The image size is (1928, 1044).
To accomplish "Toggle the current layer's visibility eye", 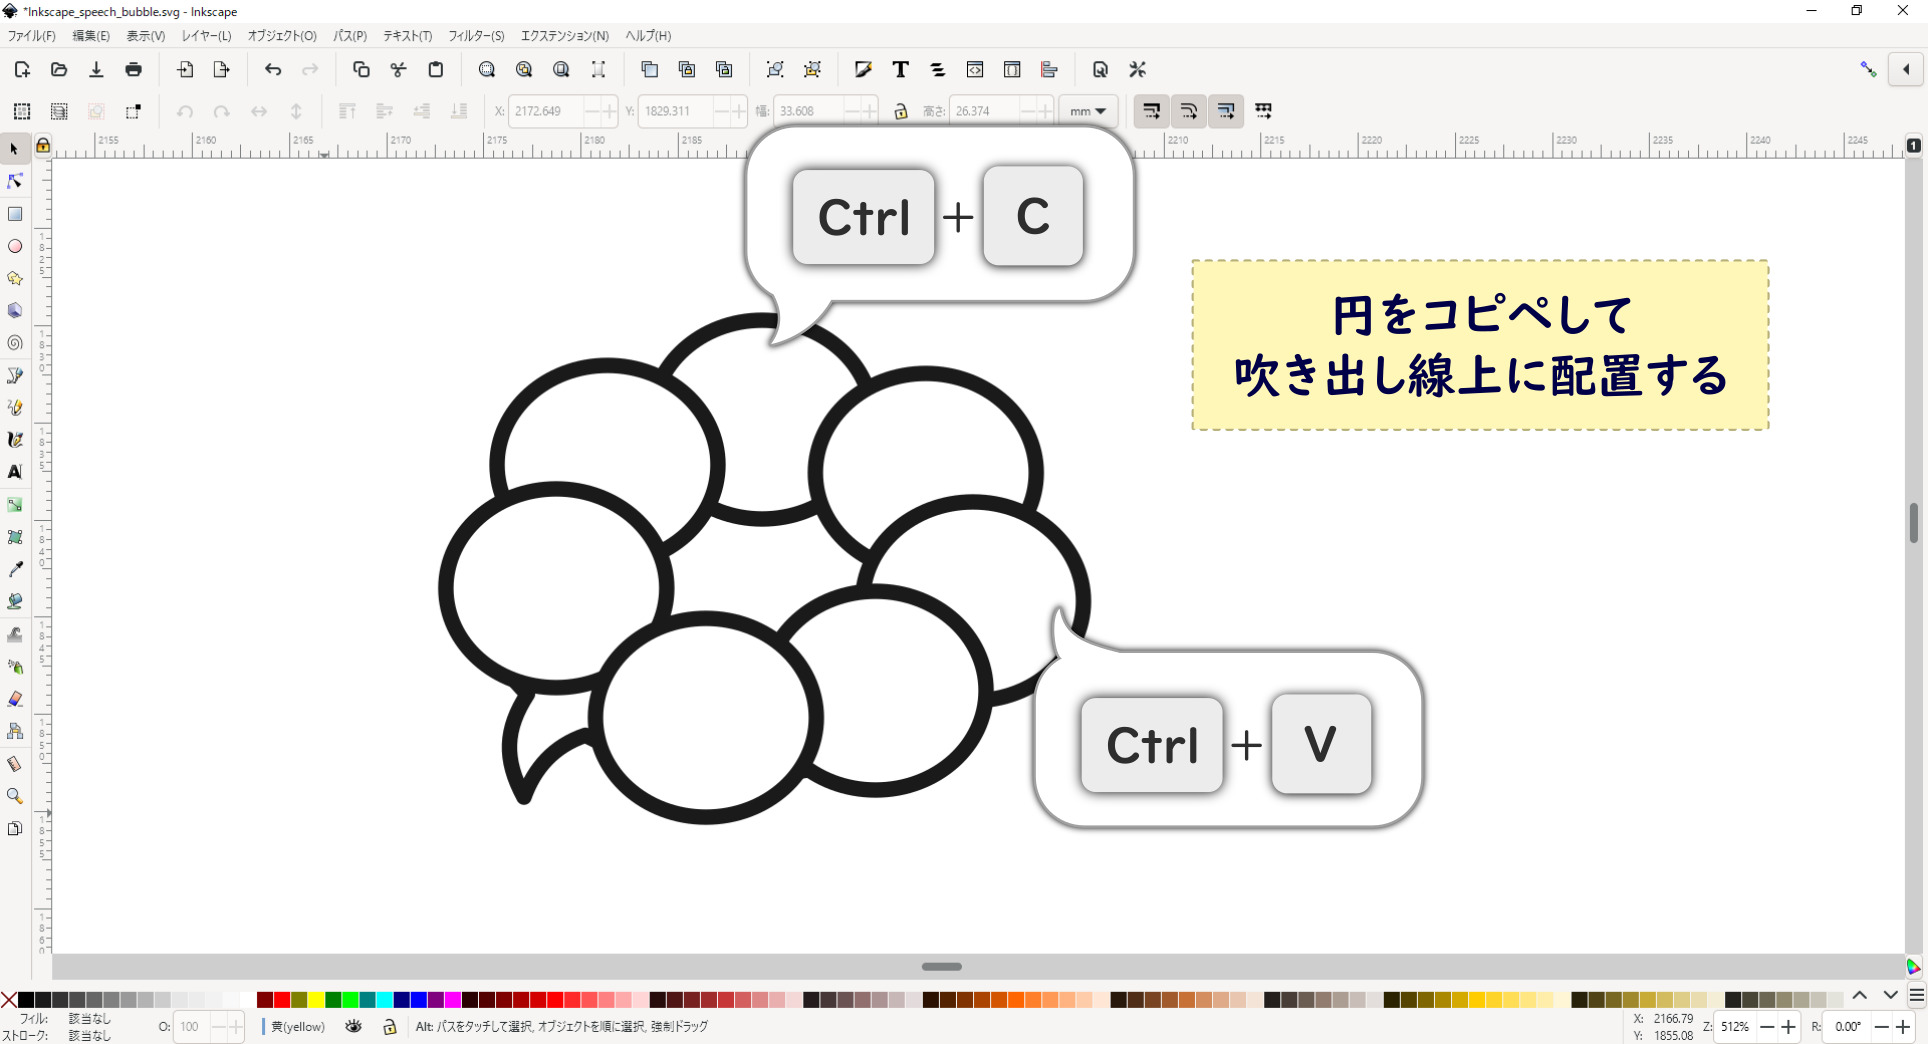I will click(x=354, y=1027).
